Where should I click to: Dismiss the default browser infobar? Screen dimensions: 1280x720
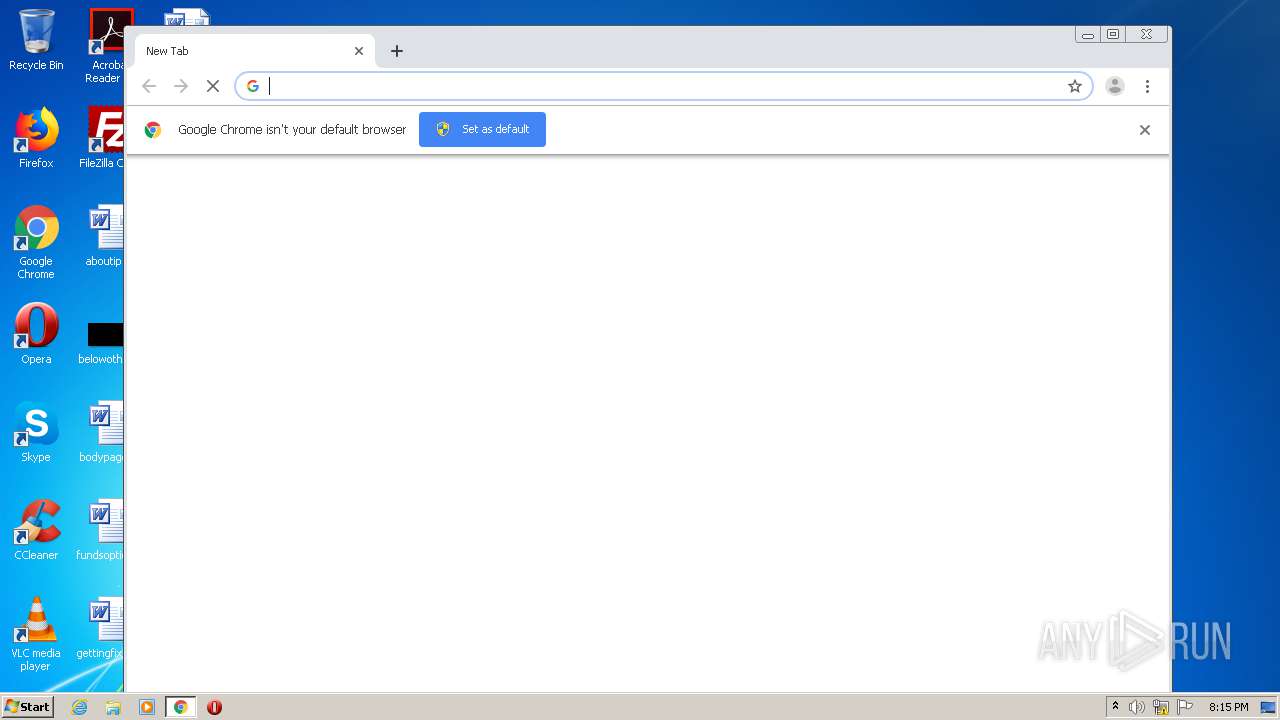[1145, 130]
